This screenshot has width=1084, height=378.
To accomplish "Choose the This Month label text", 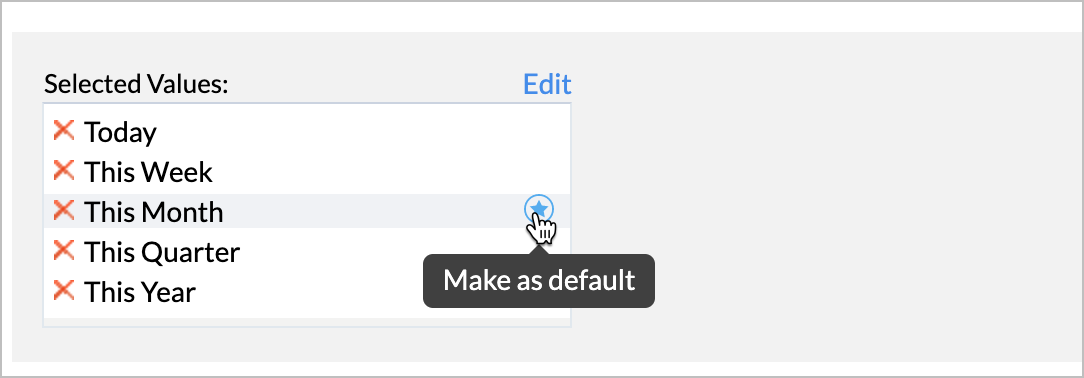I will click(153, 212).
